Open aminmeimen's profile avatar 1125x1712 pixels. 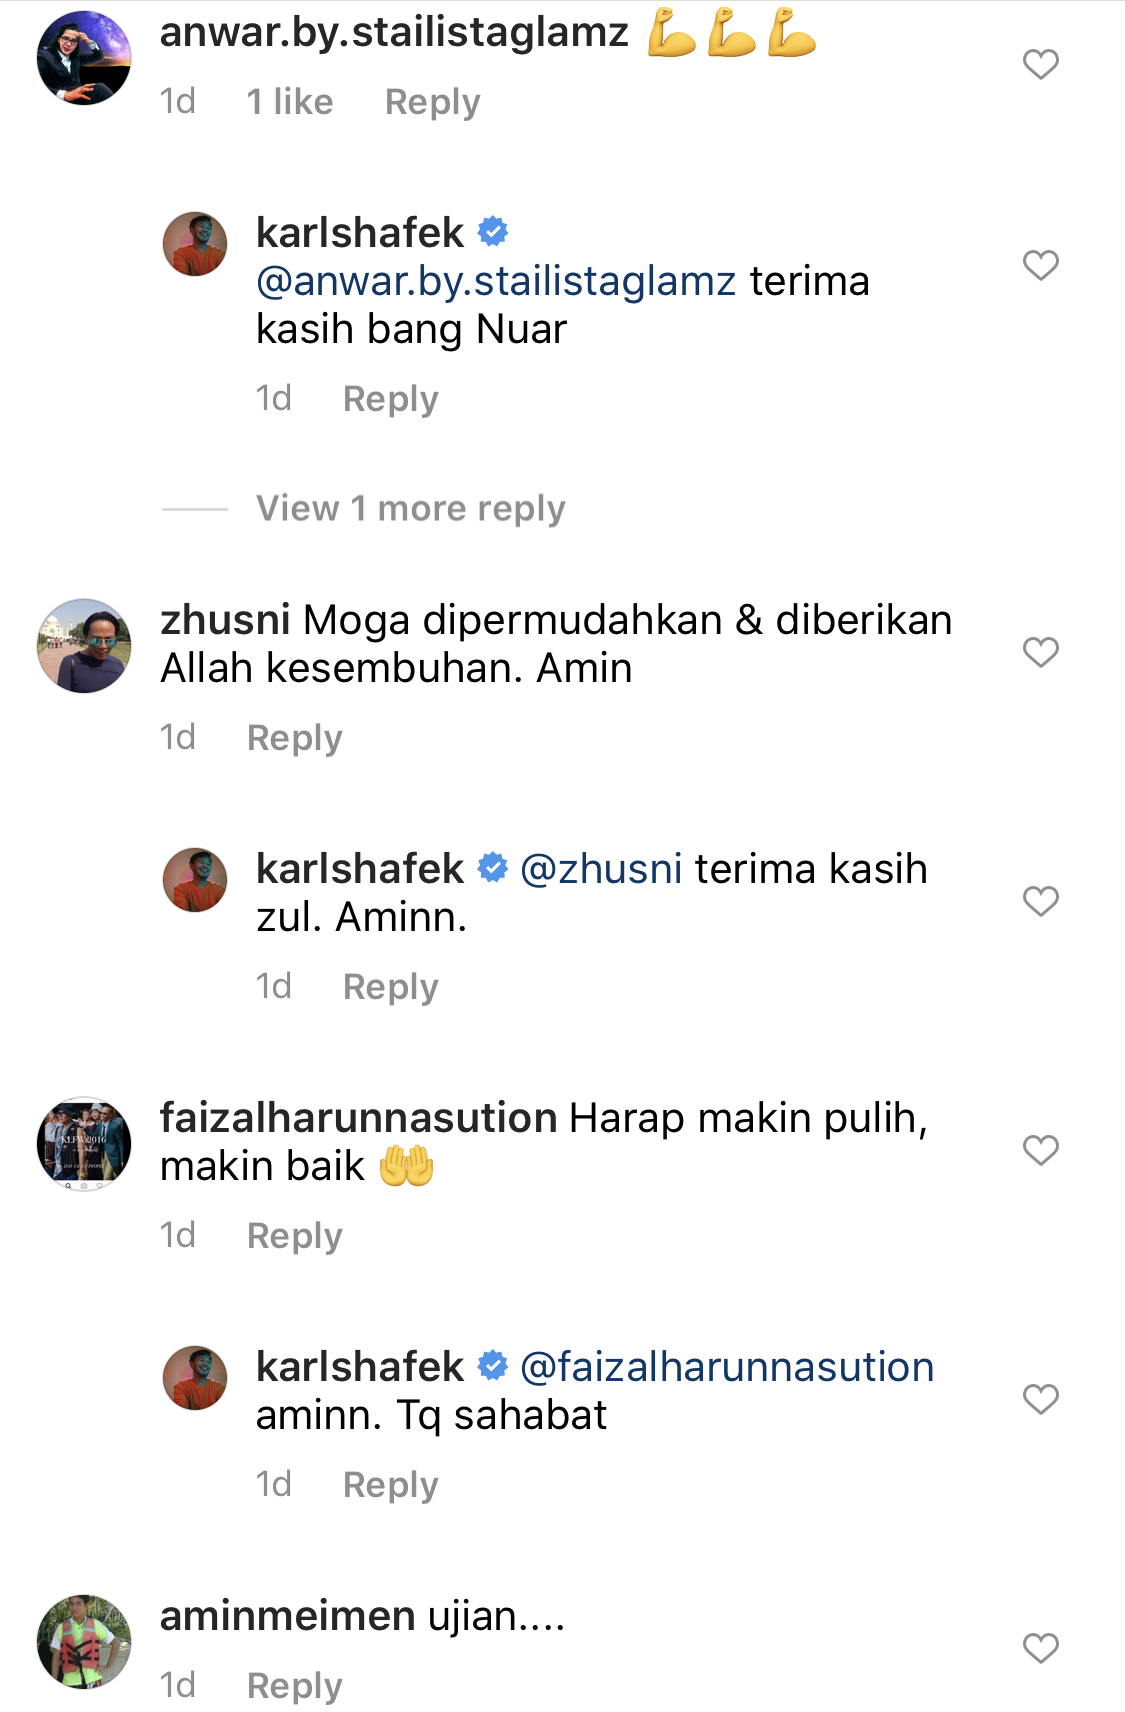[x=84, y=1642]
